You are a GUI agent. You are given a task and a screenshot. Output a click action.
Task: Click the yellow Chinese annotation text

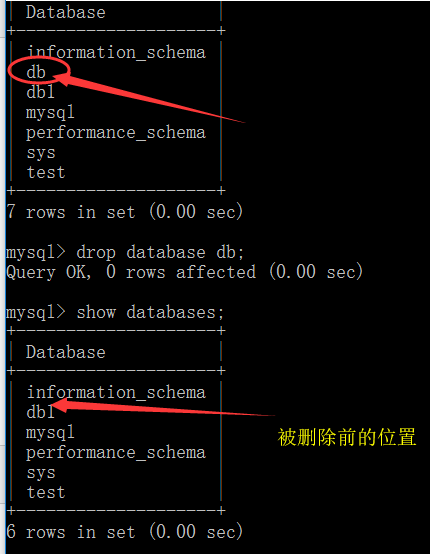pos(347,437)
